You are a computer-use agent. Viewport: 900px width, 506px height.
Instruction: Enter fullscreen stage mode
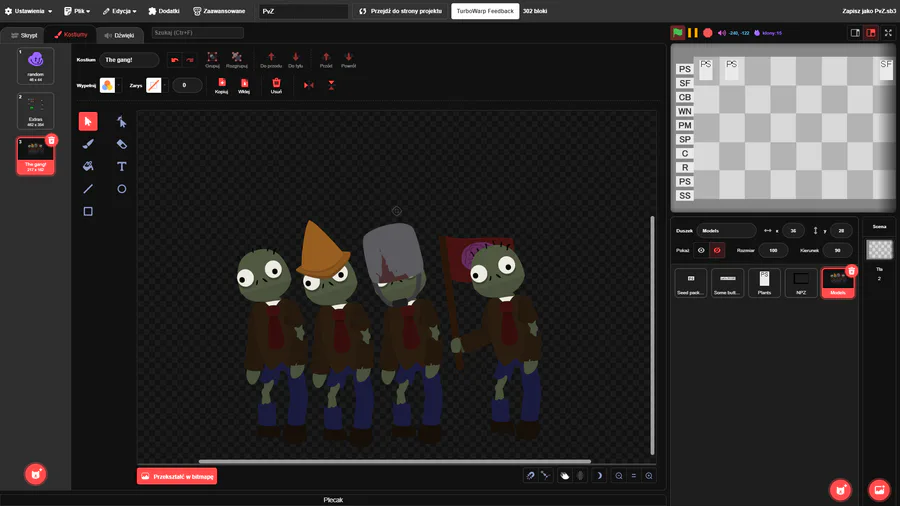[x=889, y=33]
